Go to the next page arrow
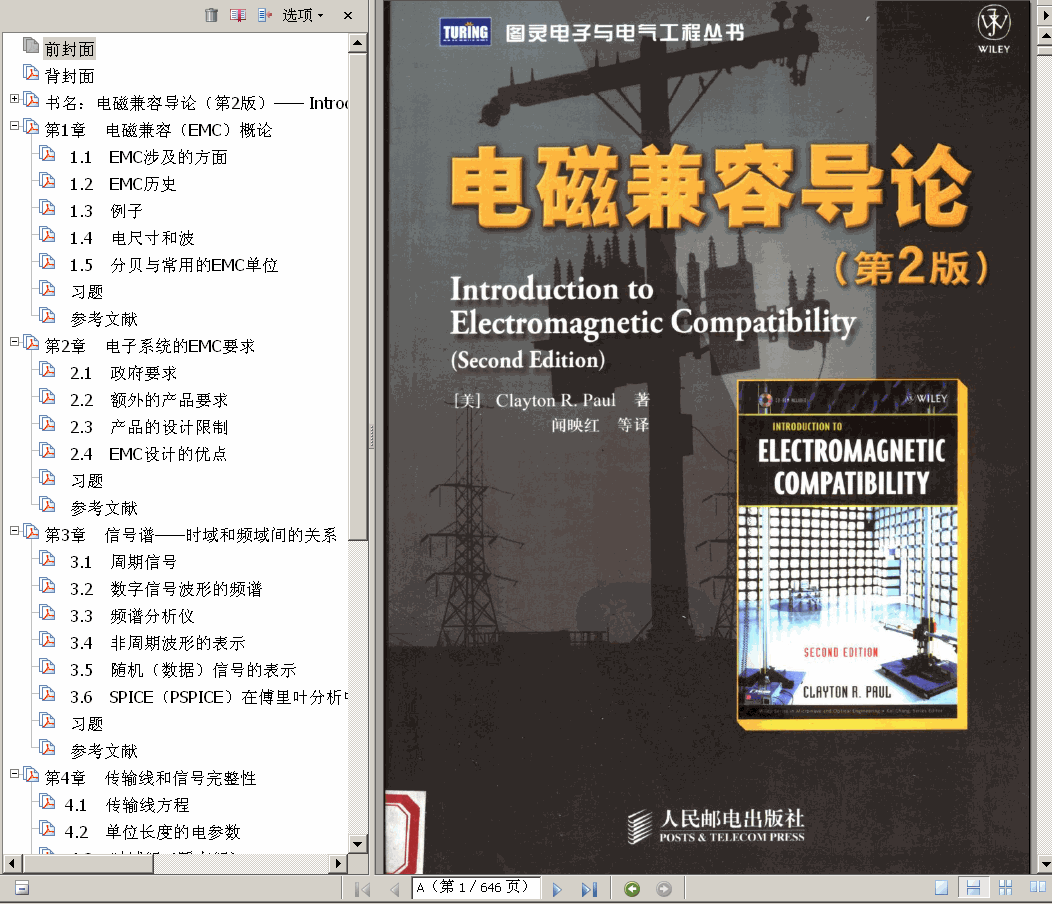 tap(557, 888)
